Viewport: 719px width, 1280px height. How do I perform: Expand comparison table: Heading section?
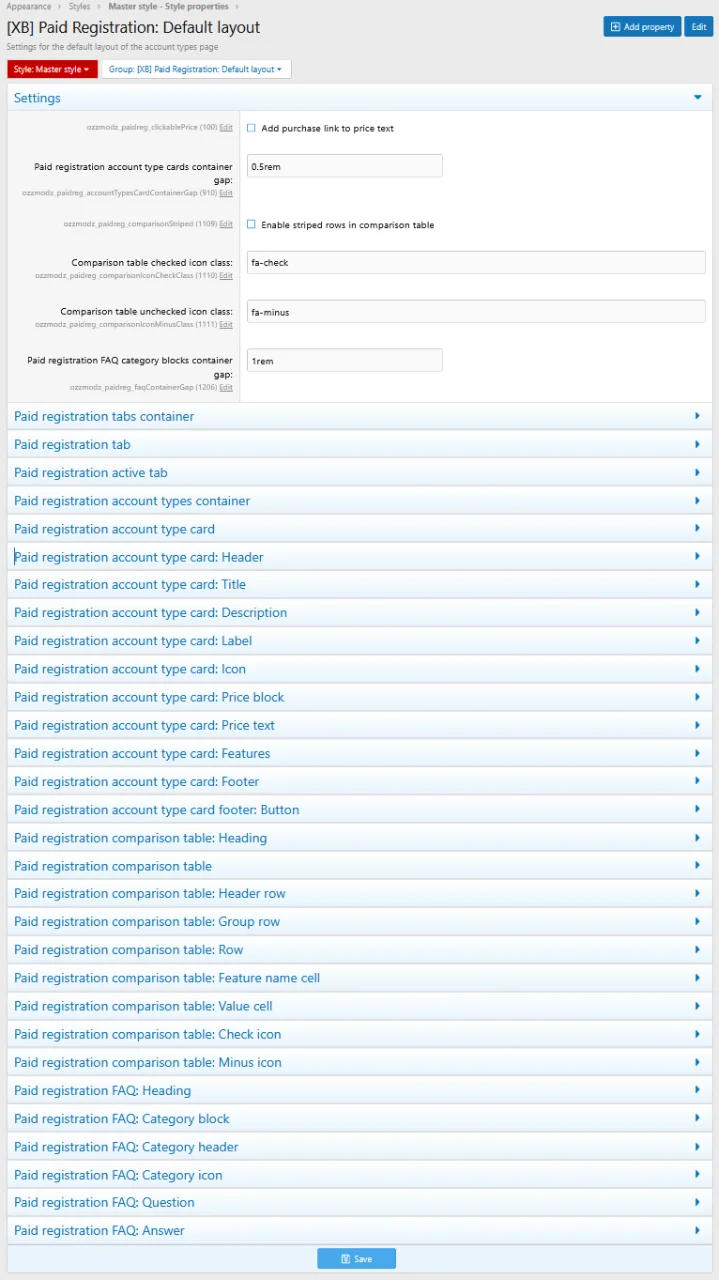[360, 838]
